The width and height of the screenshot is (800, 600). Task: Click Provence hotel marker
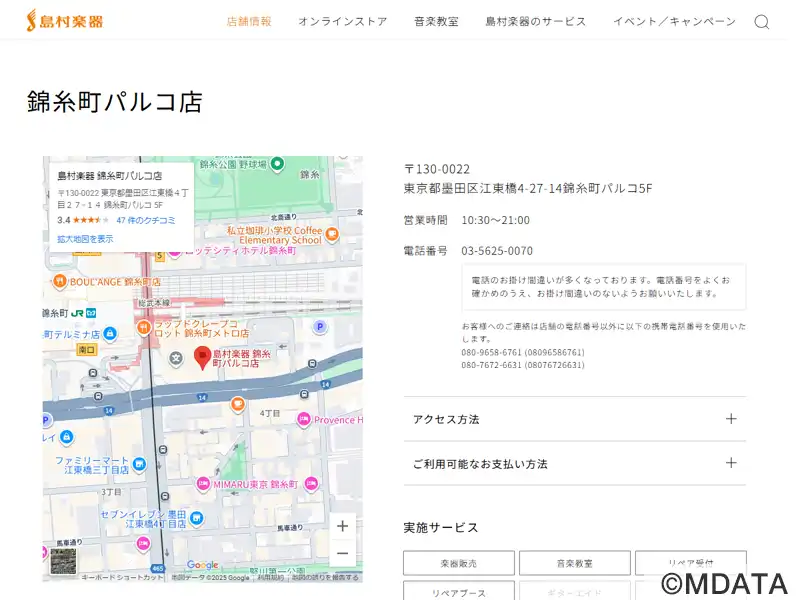tap(304, 420)
